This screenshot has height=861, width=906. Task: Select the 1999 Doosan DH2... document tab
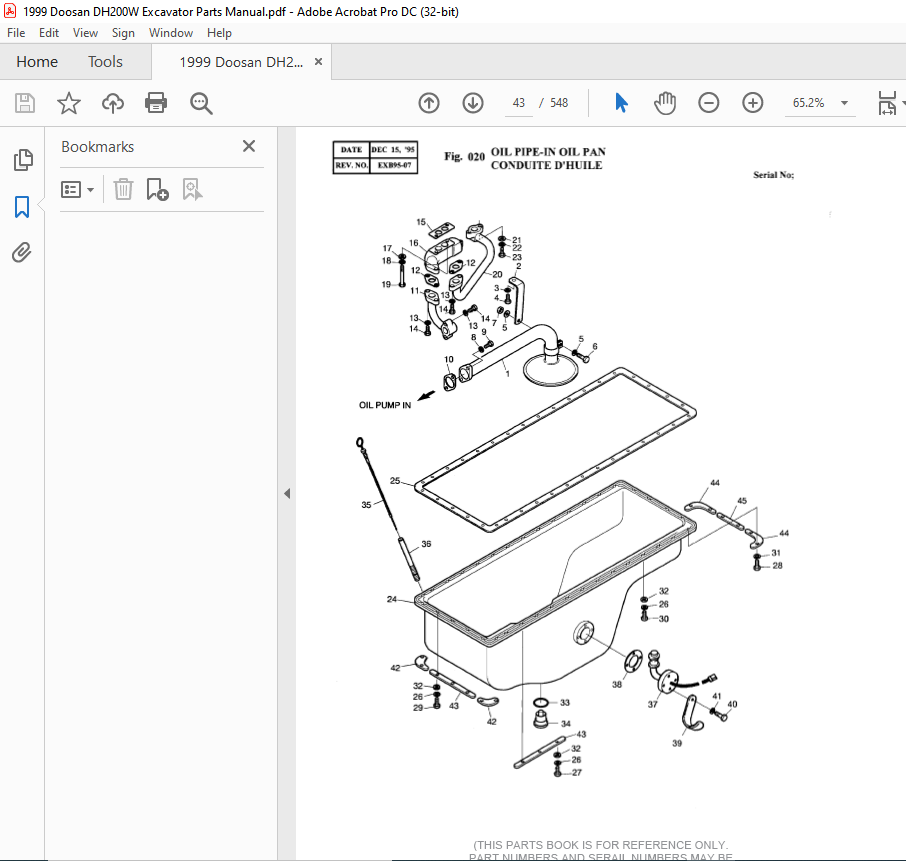tap(241, 62)
